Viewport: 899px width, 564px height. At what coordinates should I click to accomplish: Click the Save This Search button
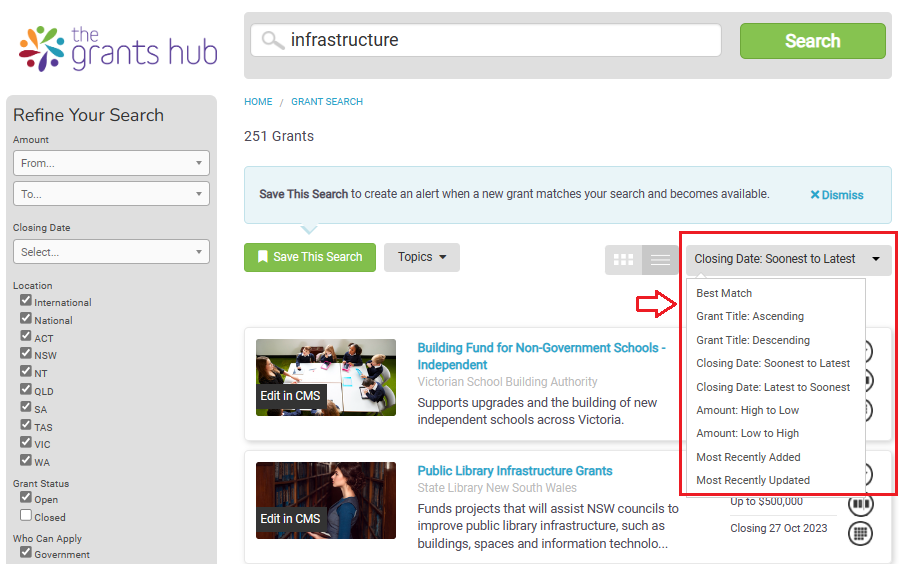point(309,257)
